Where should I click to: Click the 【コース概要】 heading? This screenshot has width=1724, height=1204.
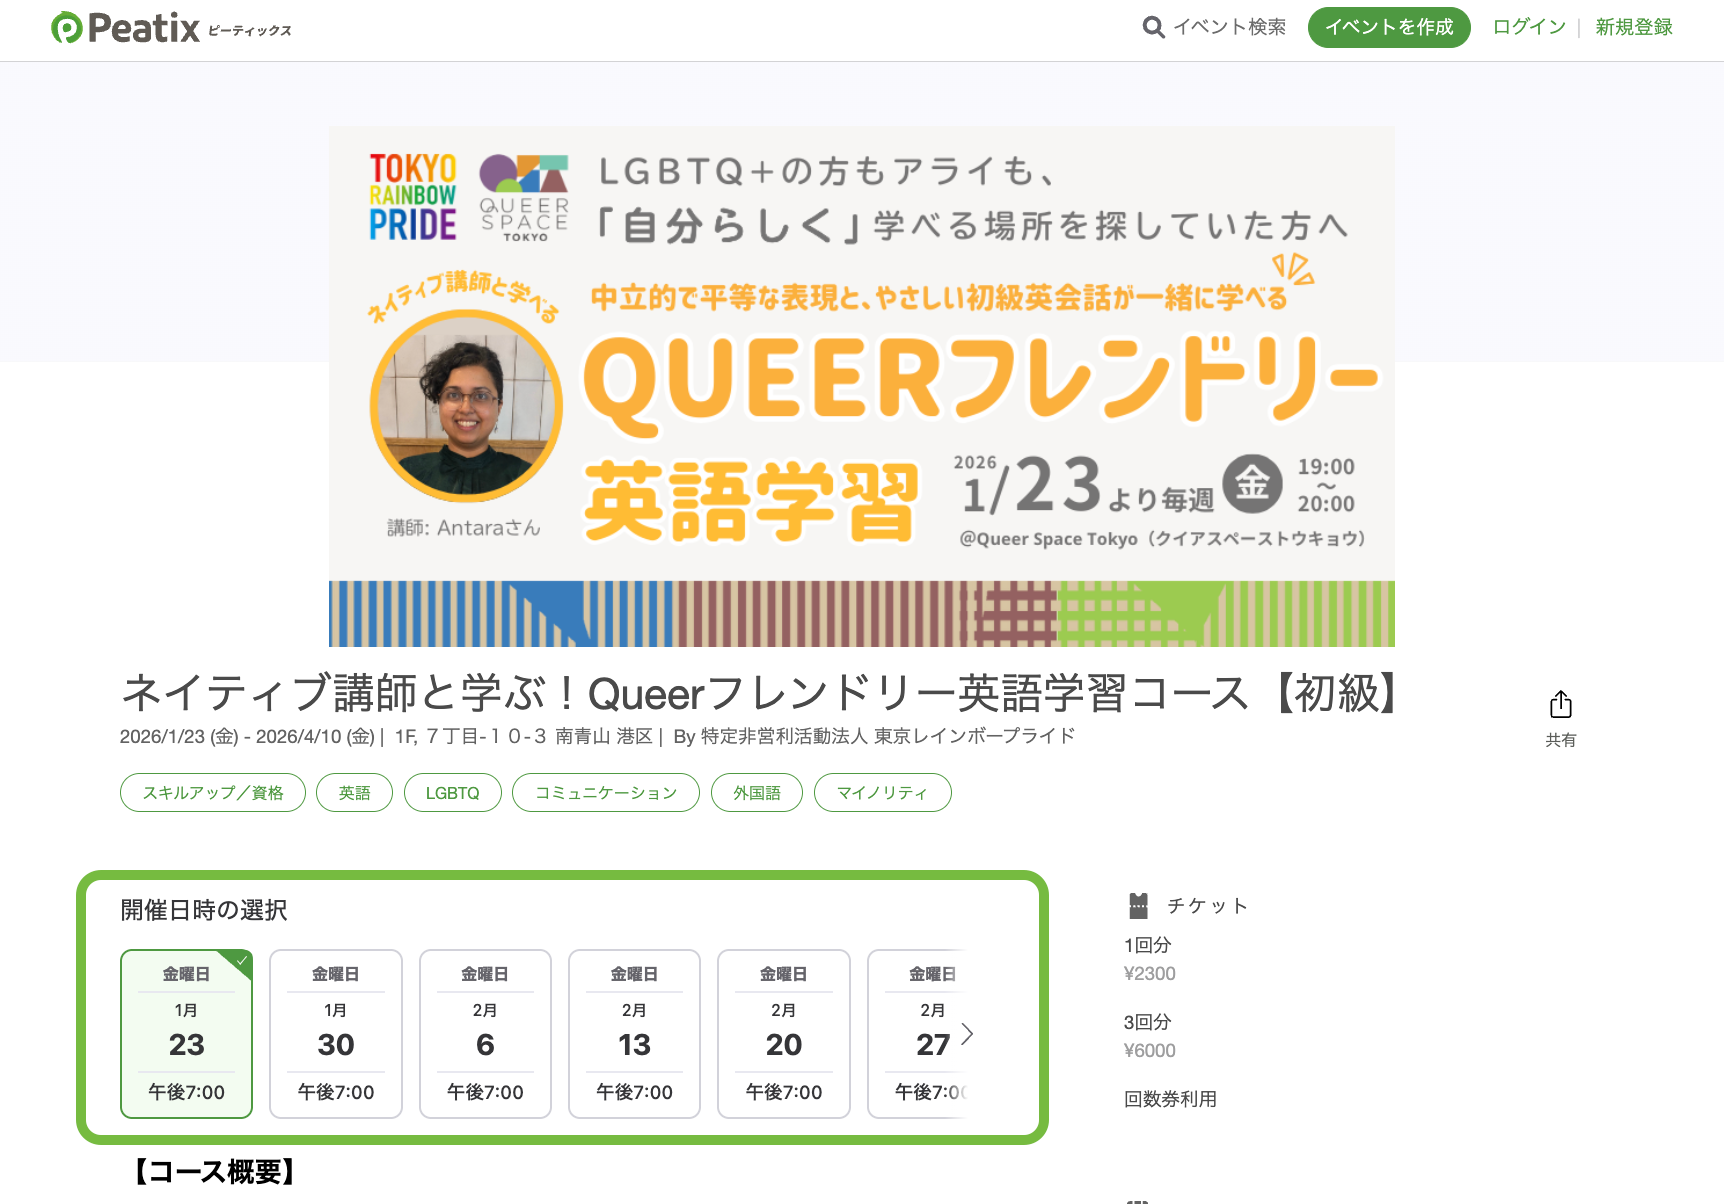coord(214,1172)
